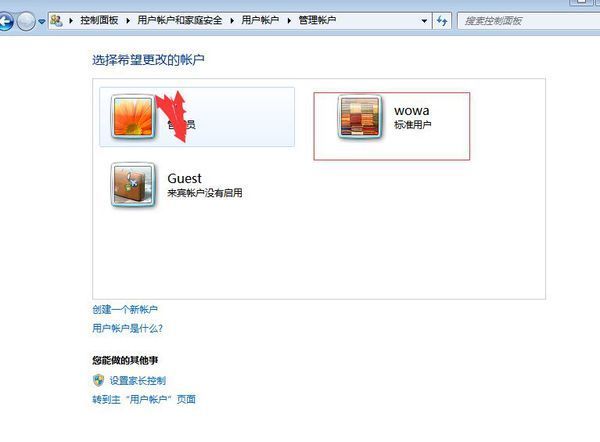
Task: Click the 管理帐户 breadcrumb item
Action: (317, 20)
